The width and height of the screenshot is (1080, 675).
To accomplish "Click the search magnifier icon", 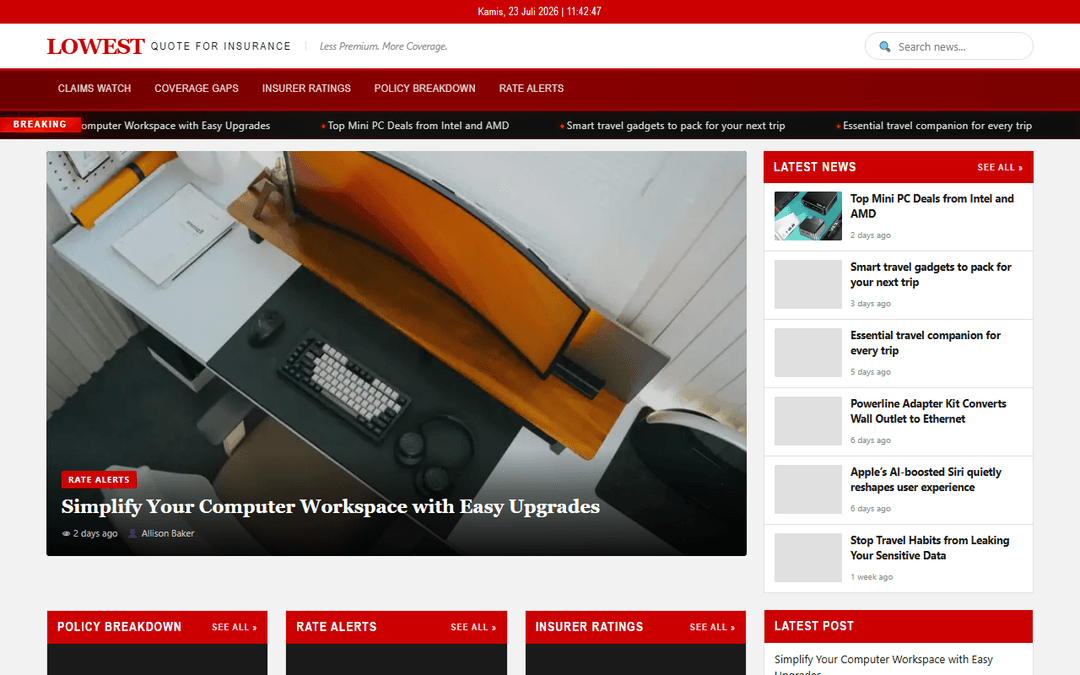I will 884,47.
